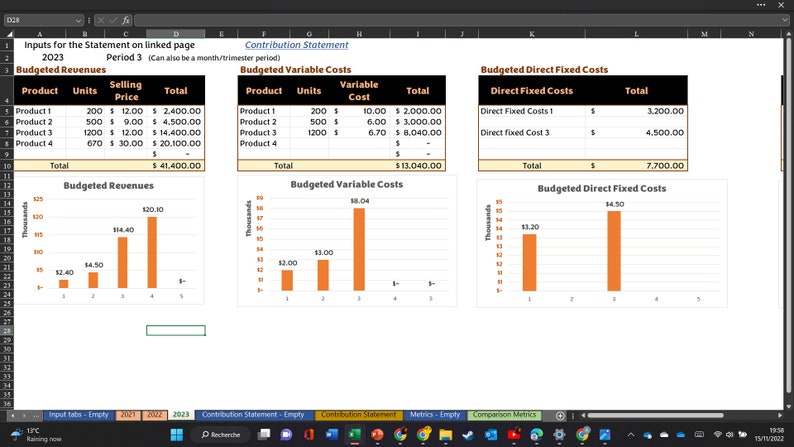This screenshot has height=447, width=794.
Task: Click the $20.10 bar in the Revenues chart
Action: click(x=152, y=252)
